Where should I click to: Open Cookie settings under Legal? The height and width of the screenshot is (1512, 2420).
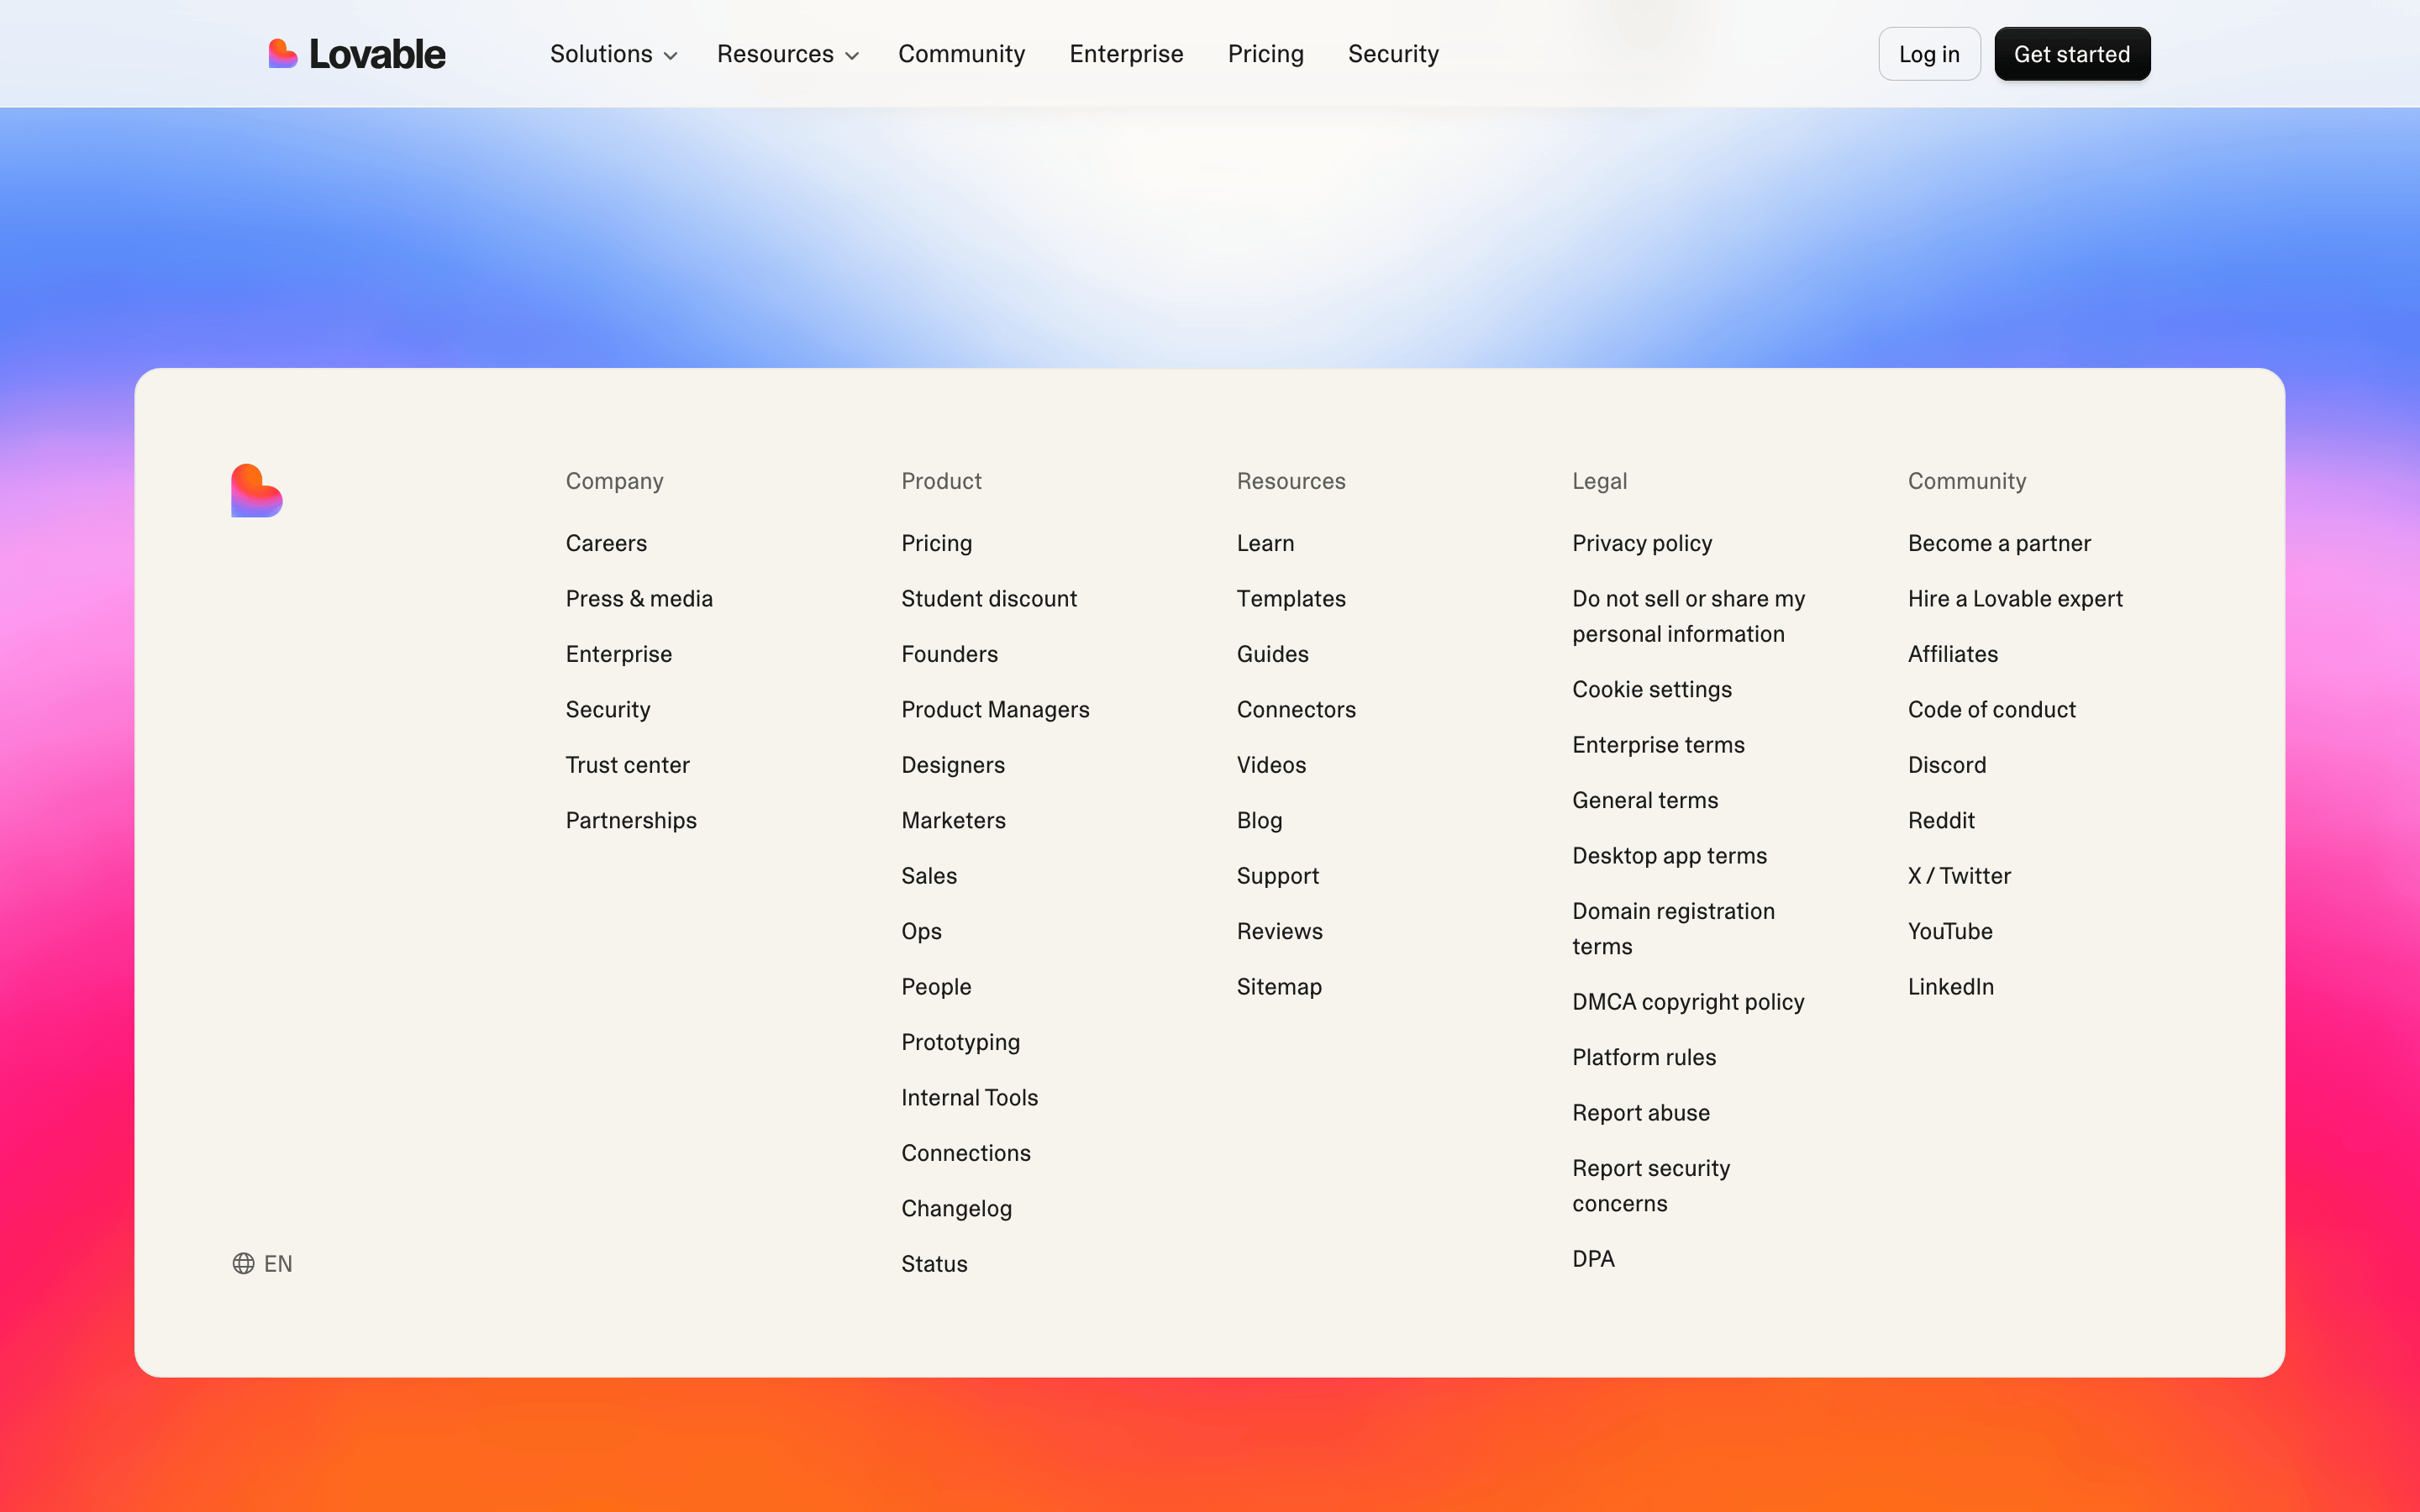(x=1651, y=689)
